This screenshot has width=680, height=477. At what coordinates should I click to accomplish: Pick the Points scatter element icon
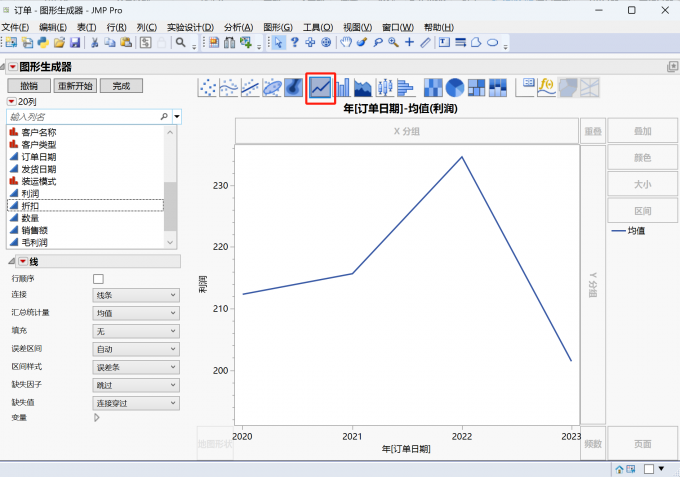208,88
